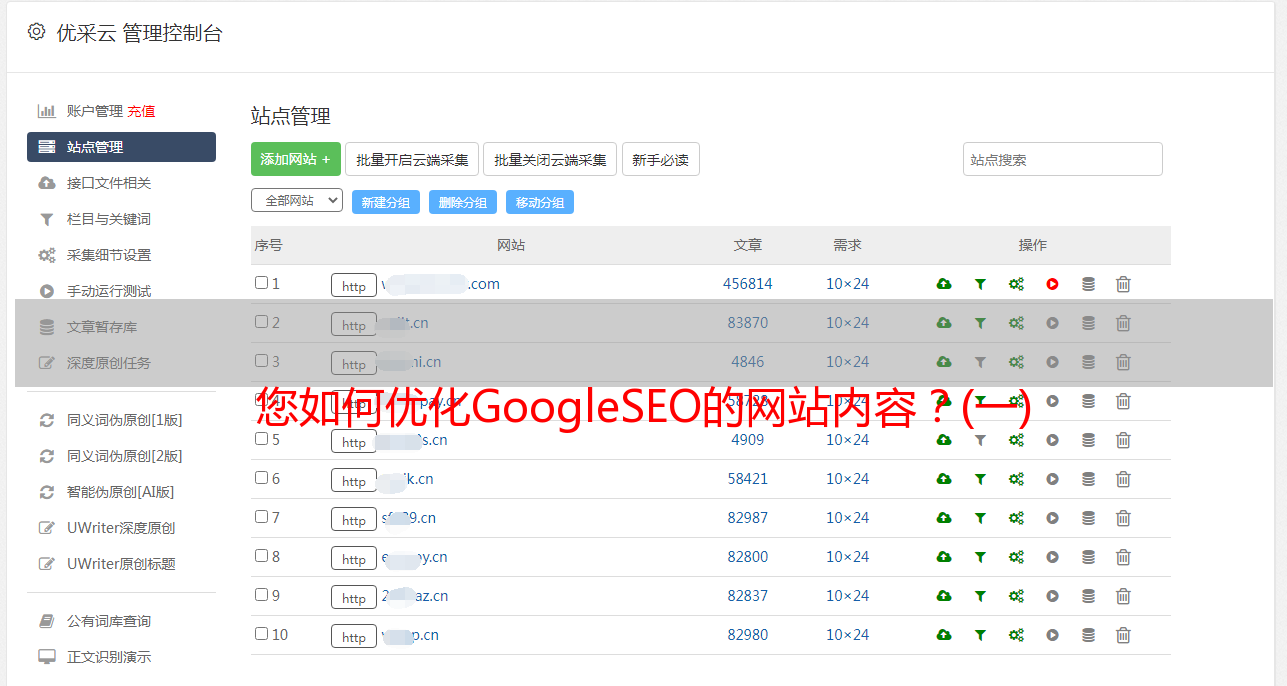Open the gears settings icon in row 5
The height and width of the screenshot is (686, 1287).
point(1016,440)
